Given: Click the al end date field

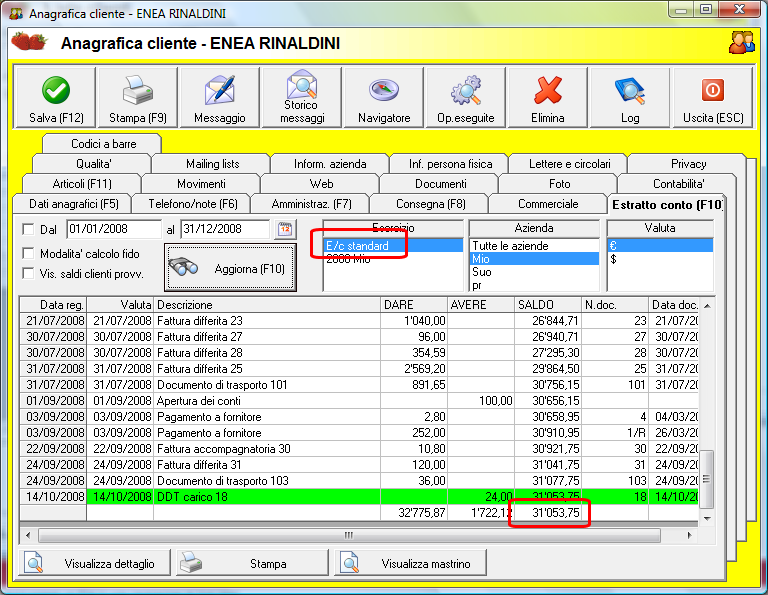Looking at the screenshot, I should [x=225, y=229].
